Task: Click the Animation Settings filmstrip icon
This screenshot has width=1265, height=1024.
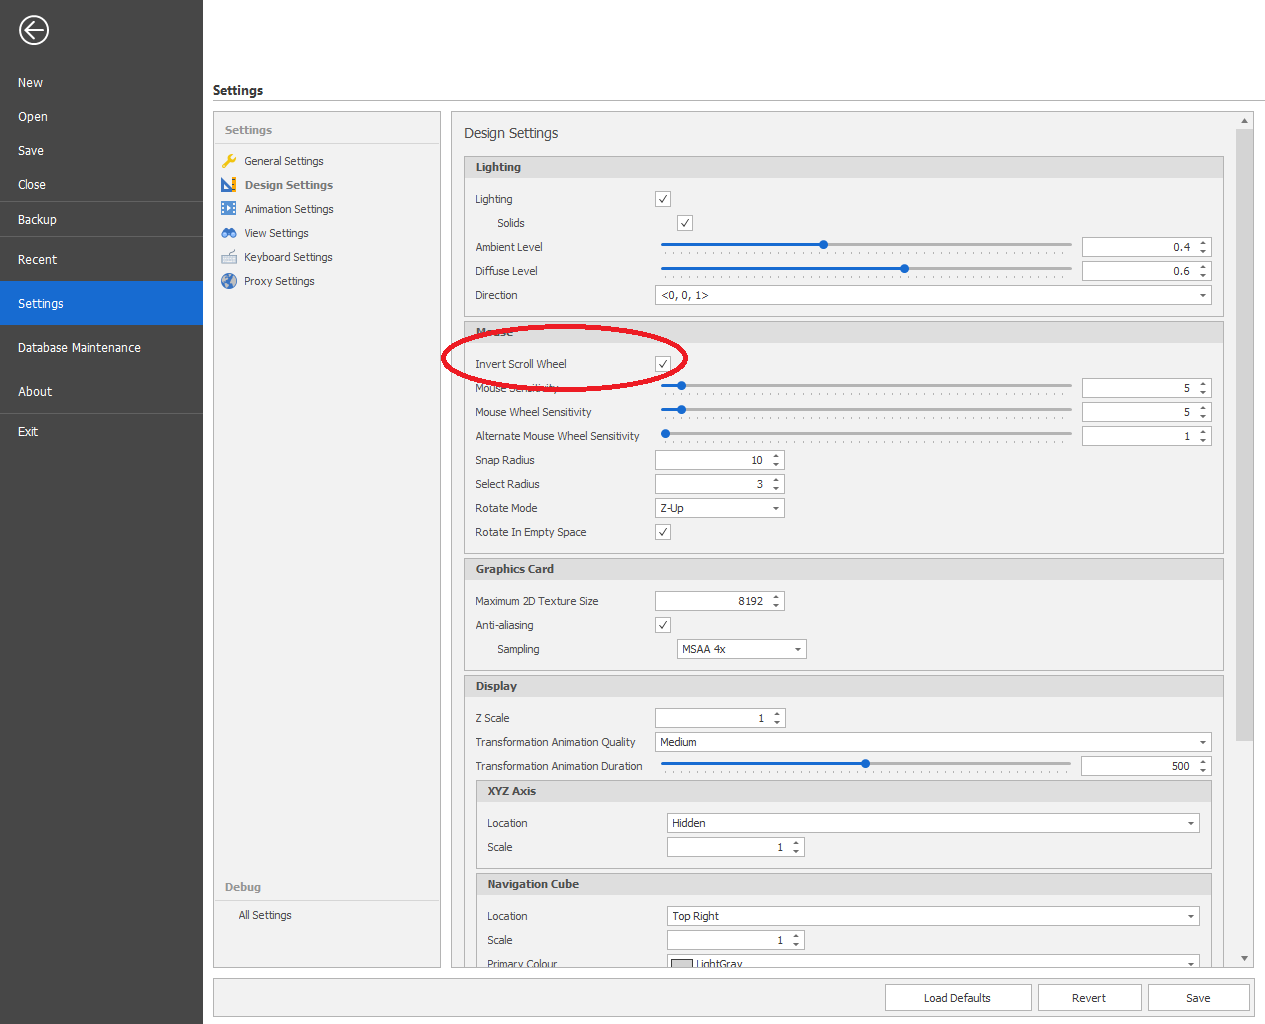Action: click(229, 209)
